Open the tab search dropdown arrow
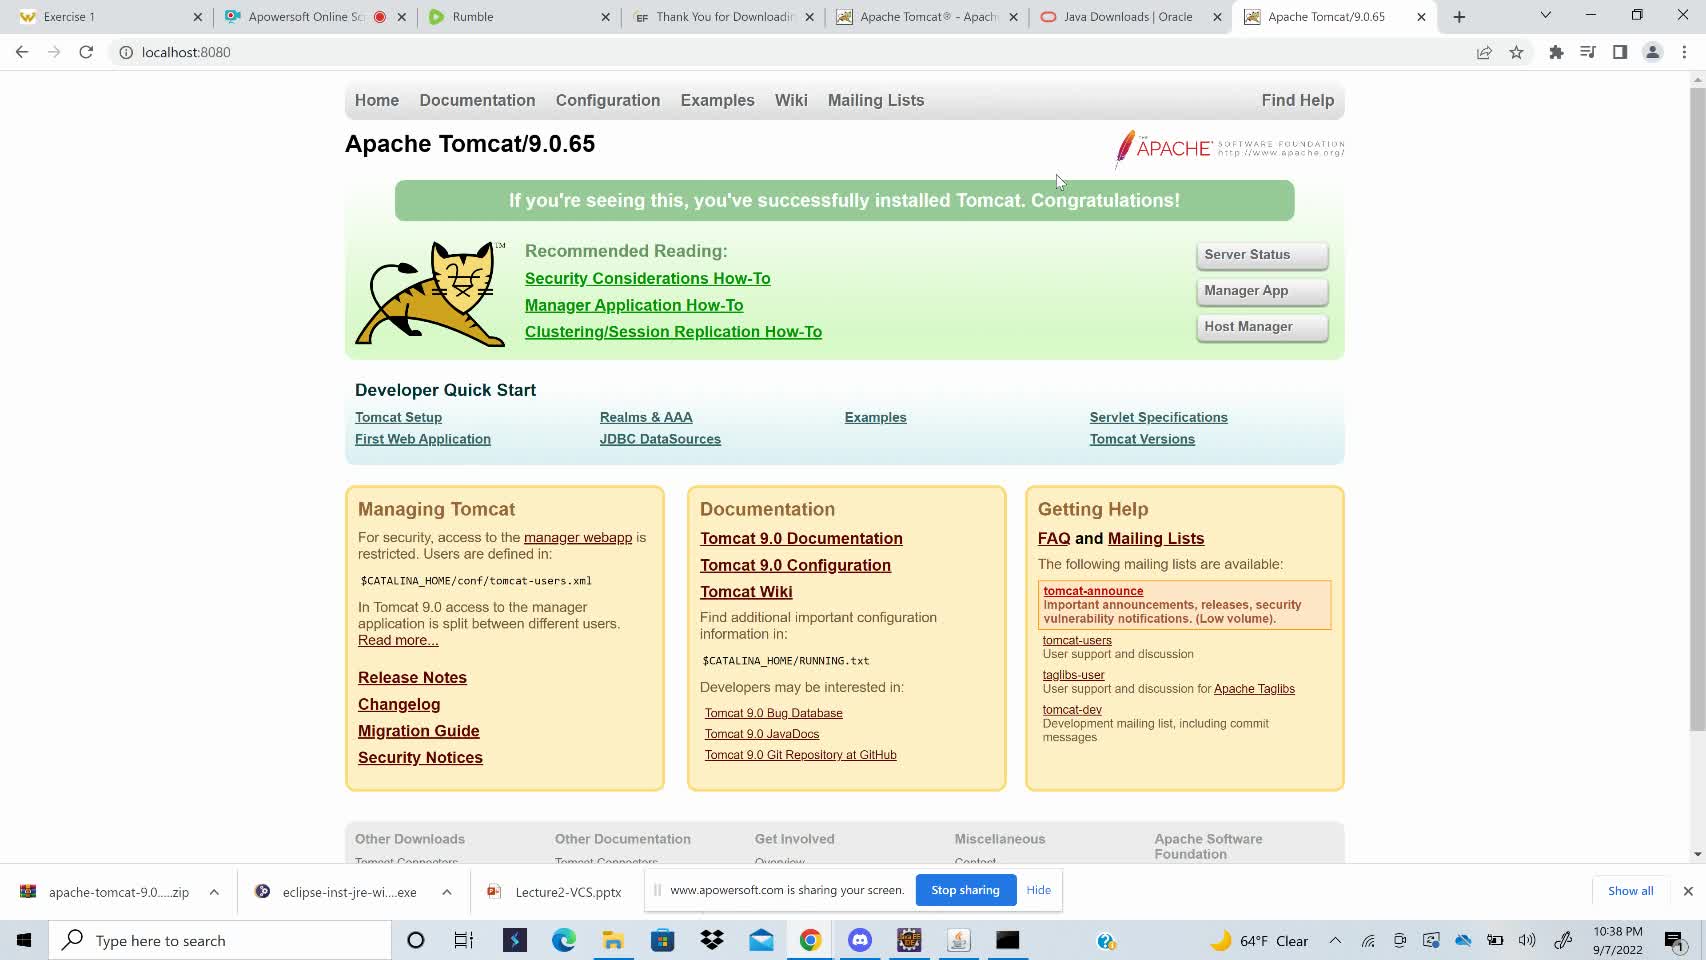1706x960 pixels. [1545, 16]
